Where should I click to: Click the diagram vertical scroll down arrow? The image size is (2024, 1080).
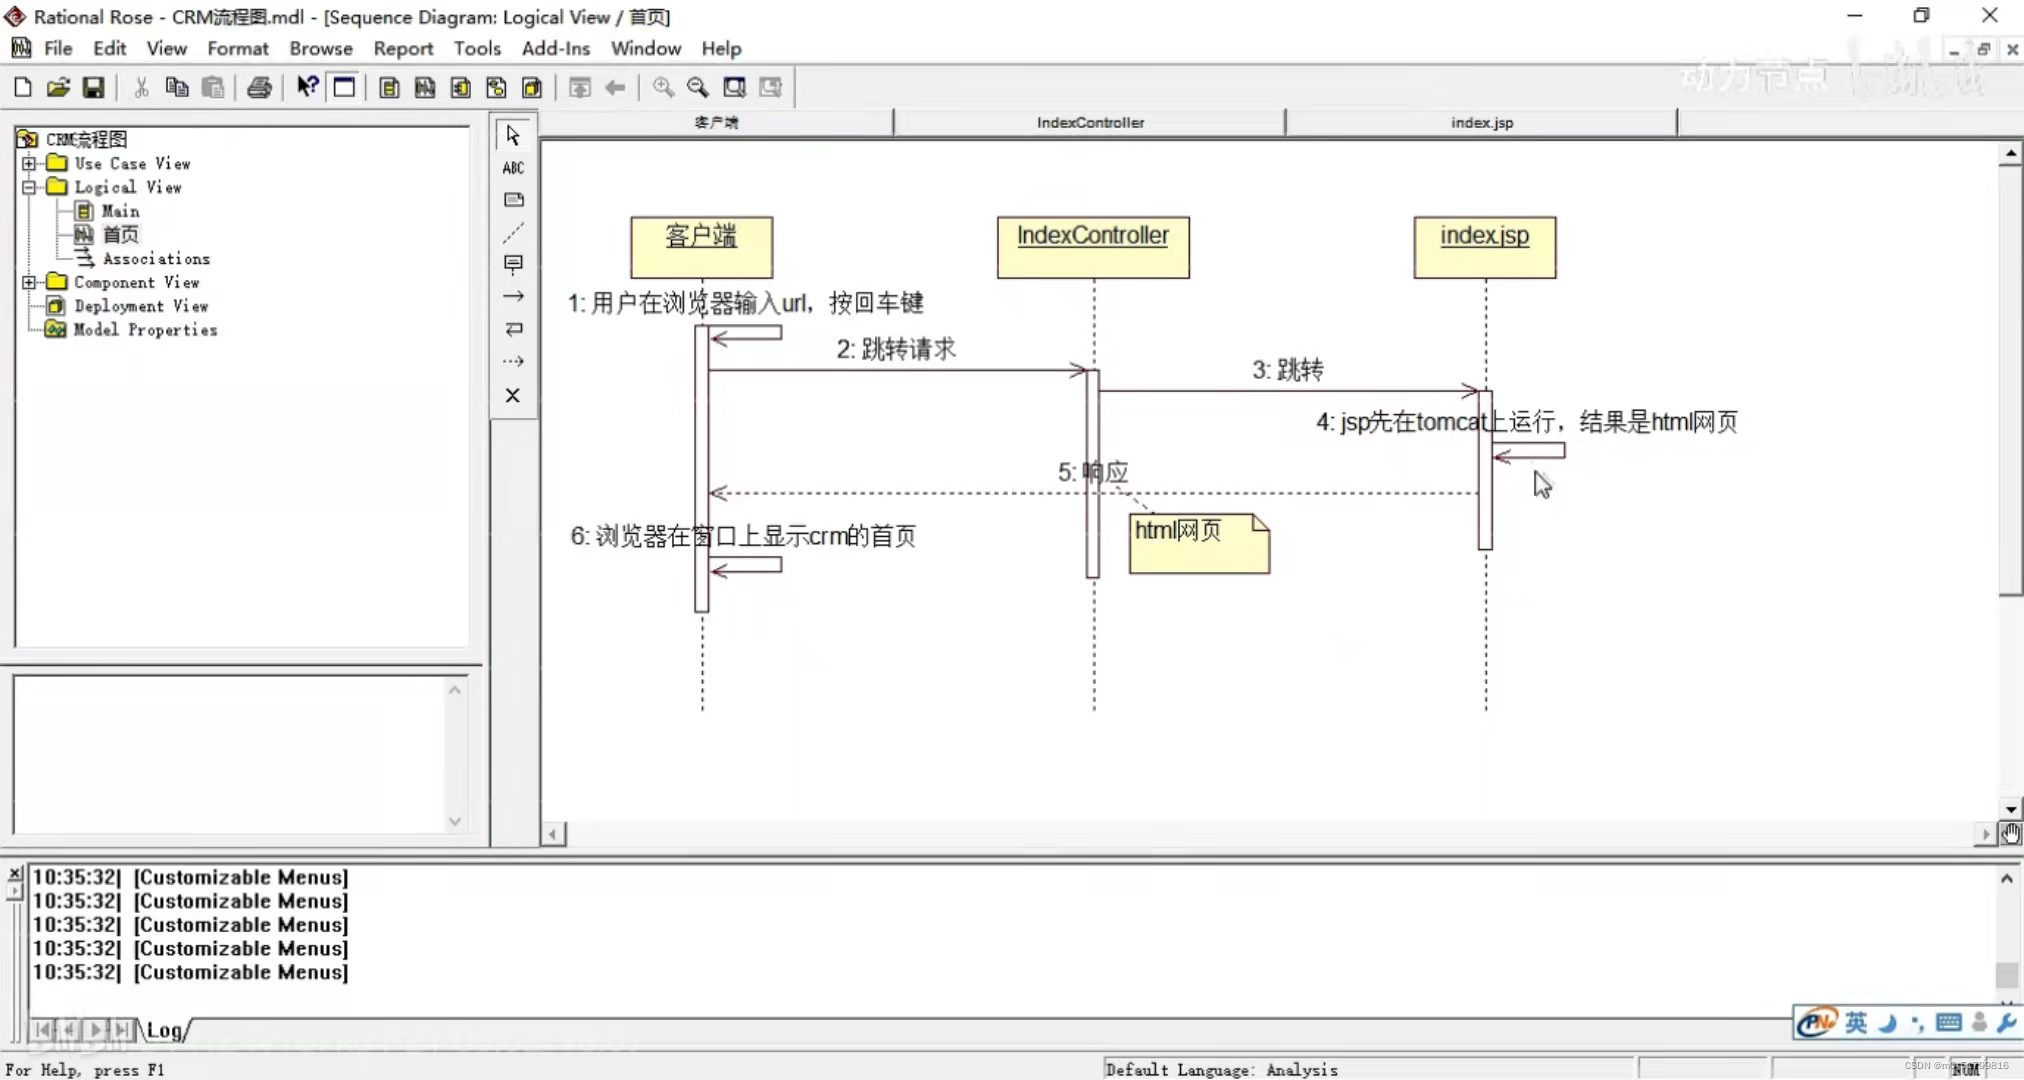pyautogui.click(x=2010, y=808)
